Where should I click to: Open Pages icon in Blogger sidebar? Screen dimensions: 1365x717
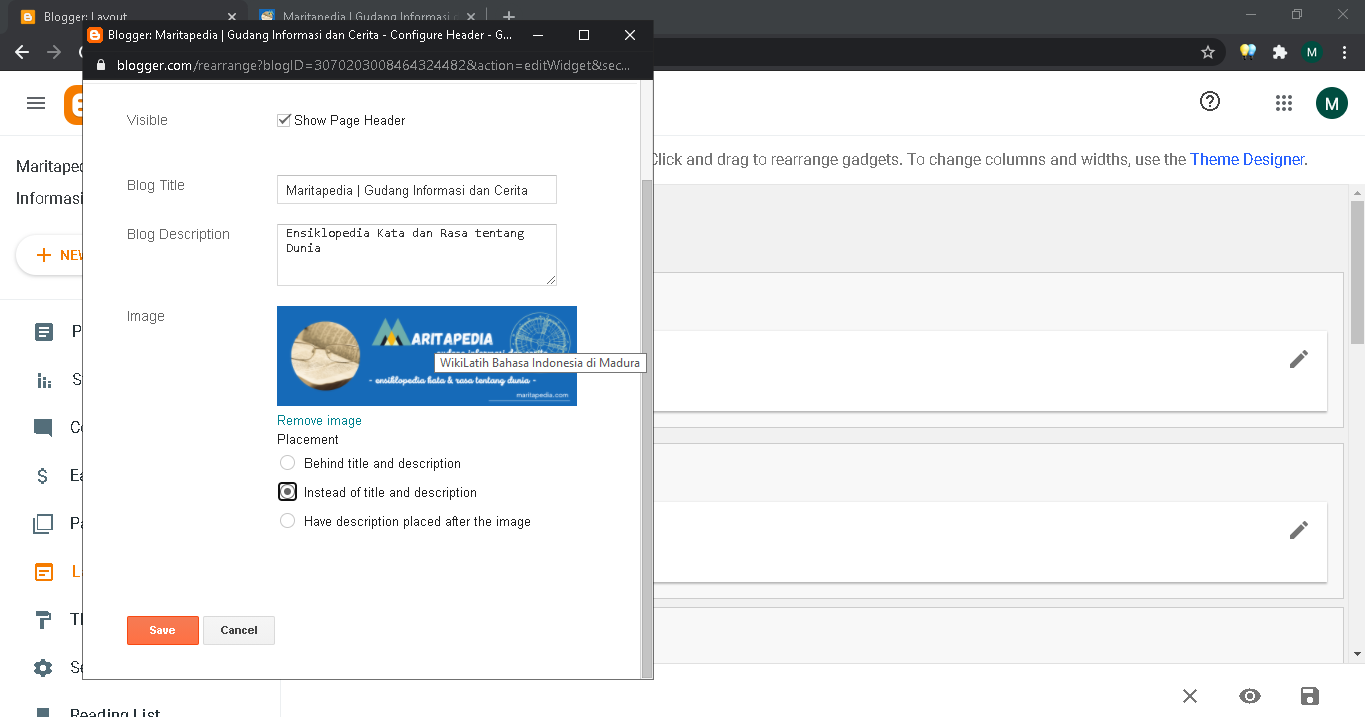point(43,524)
